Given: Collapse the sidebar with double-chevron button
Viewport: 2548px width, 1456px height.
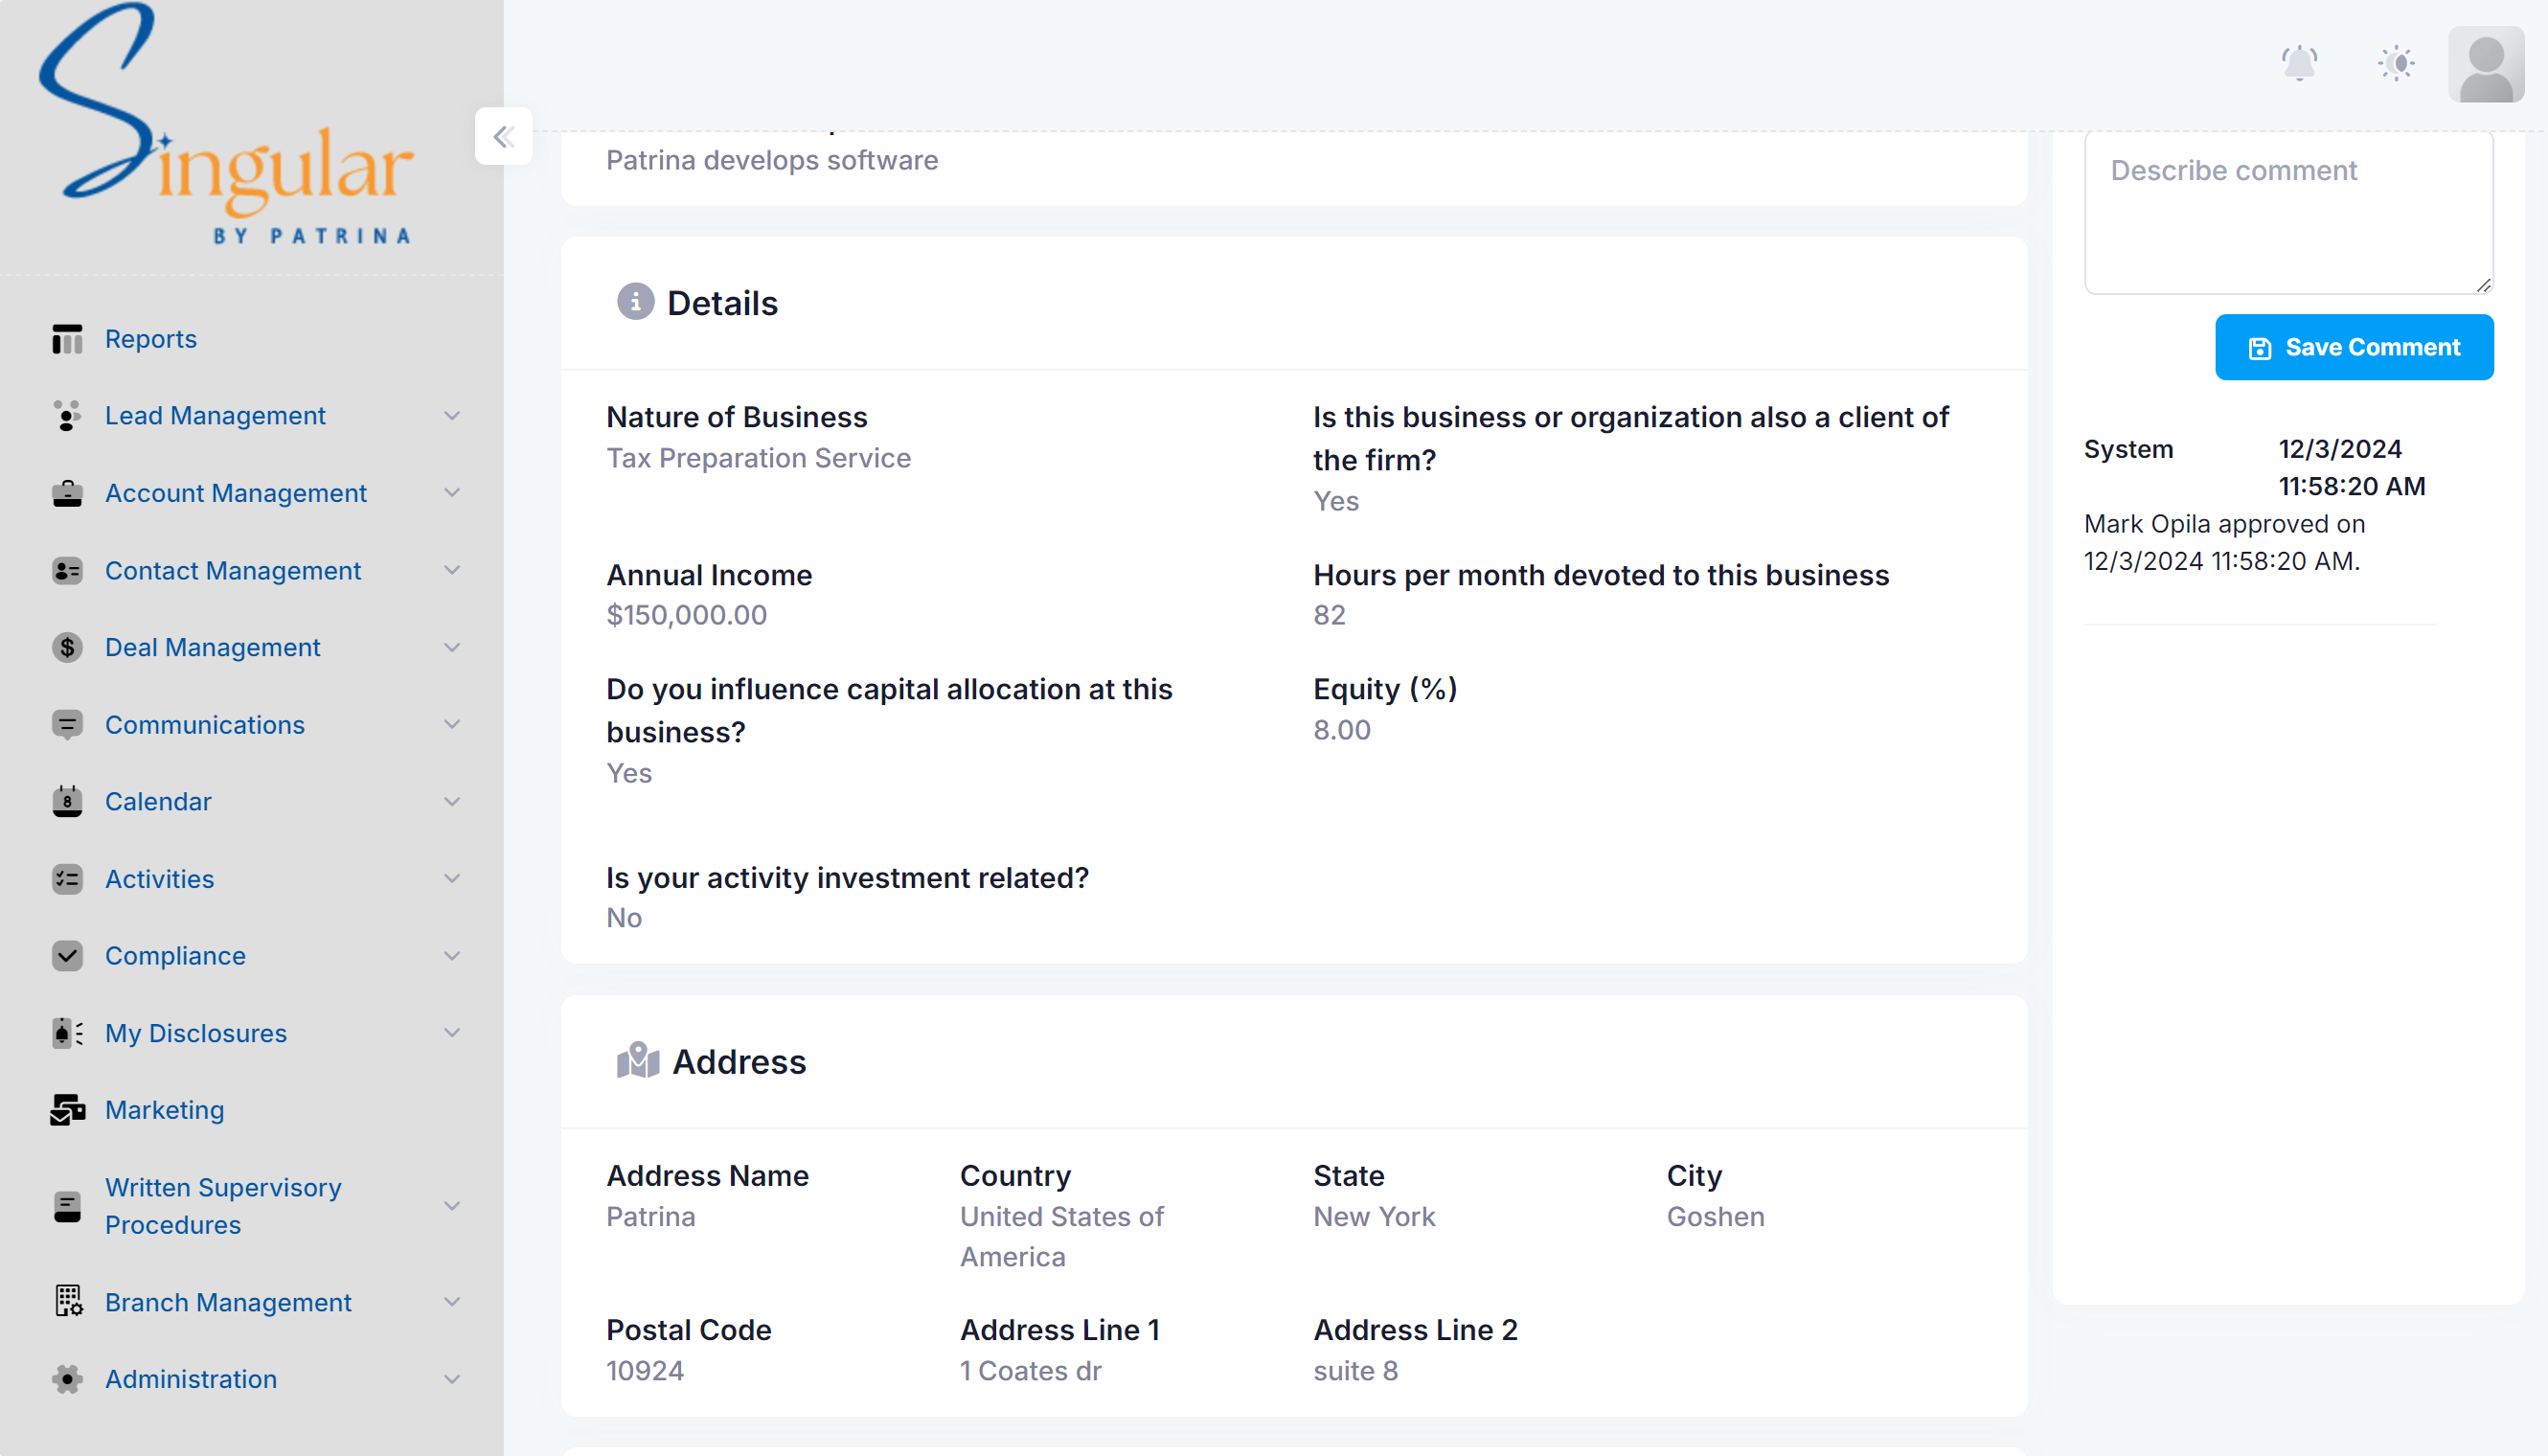Looking at the screenshot, I should click(503, 136).
